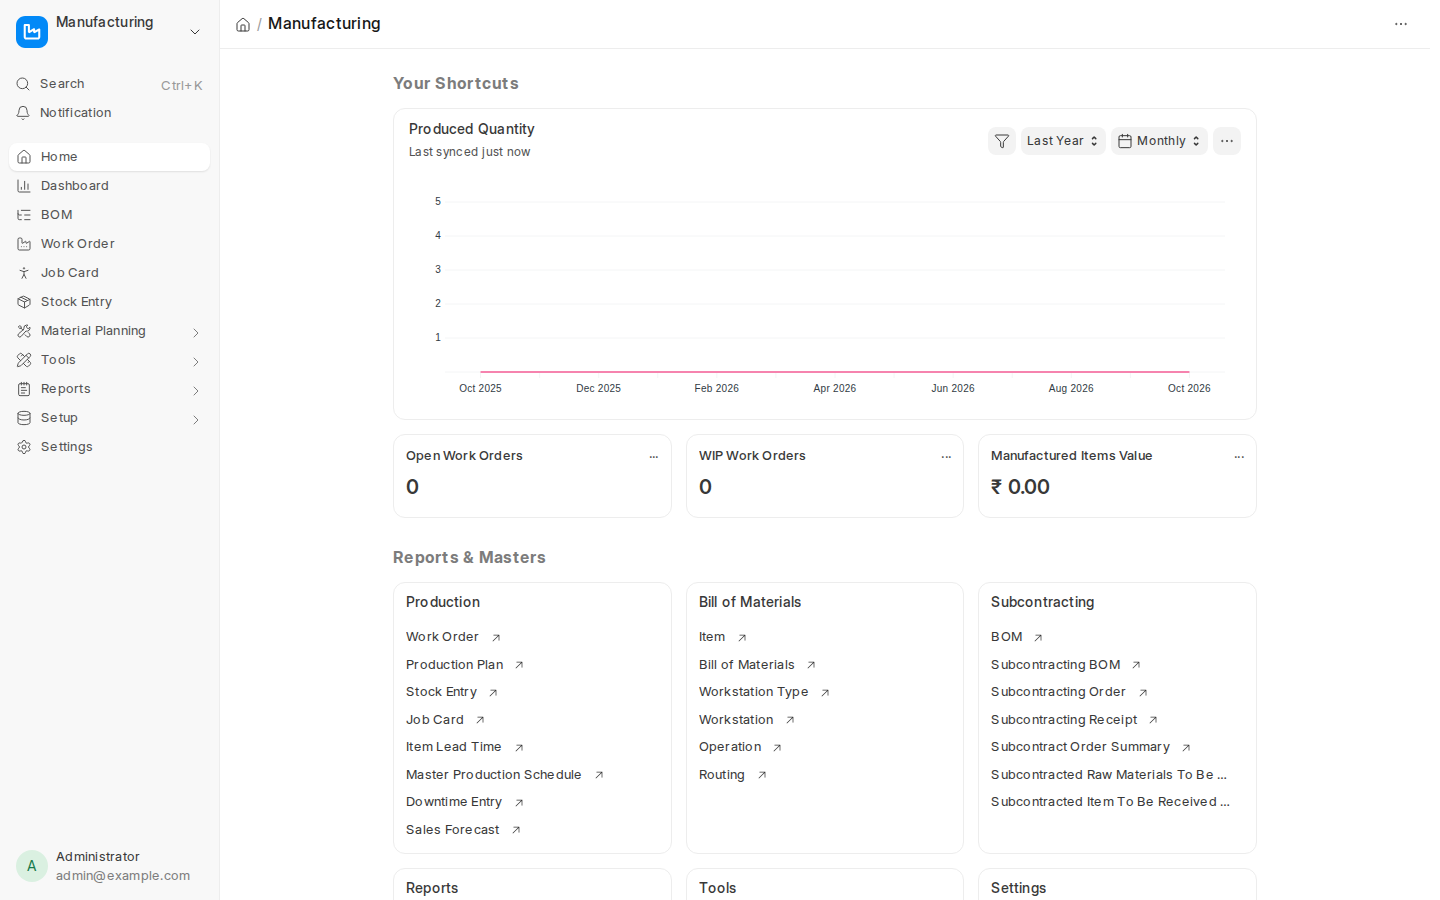Open the Master Production Schedule link
Viewport: 1440px width, 900px height.
494,775
